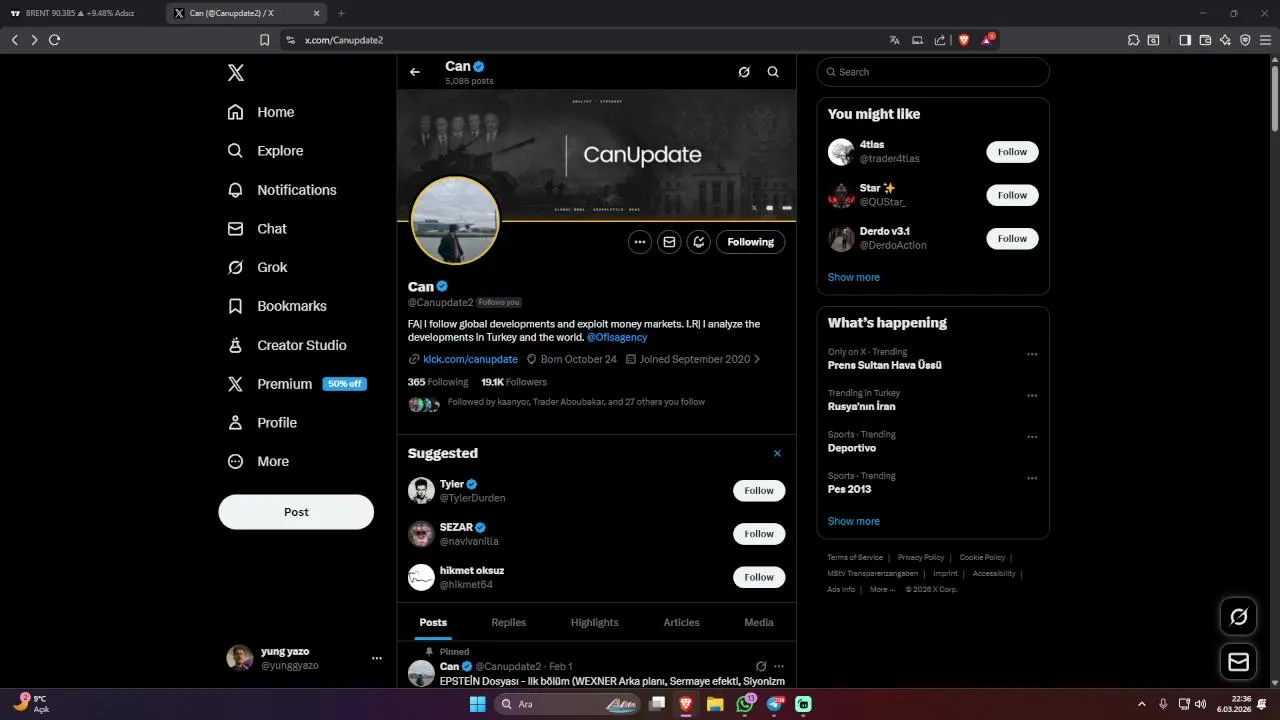
Task: Open the Tyler profile avatar
Action: pos(421,491)
